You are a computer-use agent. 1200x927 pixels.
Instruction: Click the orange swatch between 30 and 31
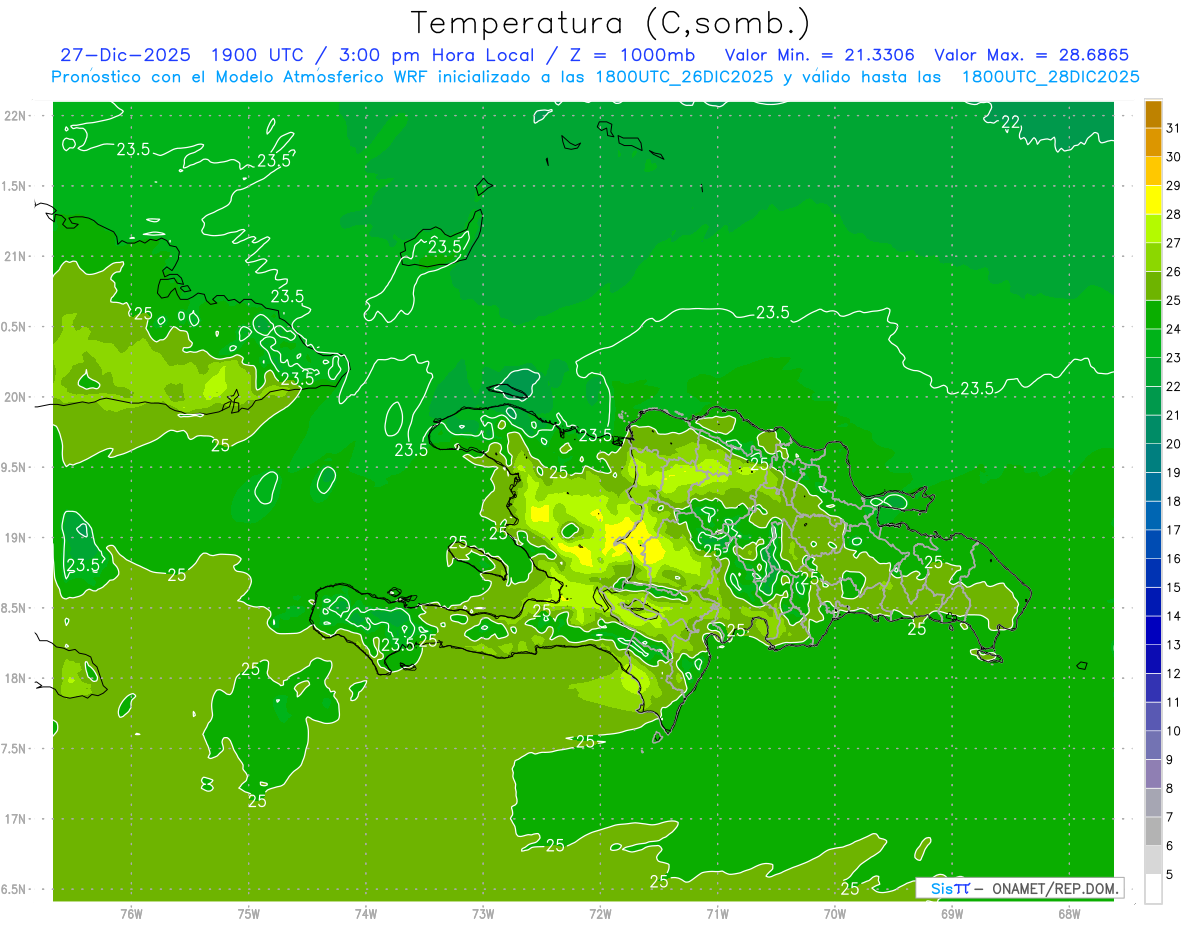[1153, 142]
